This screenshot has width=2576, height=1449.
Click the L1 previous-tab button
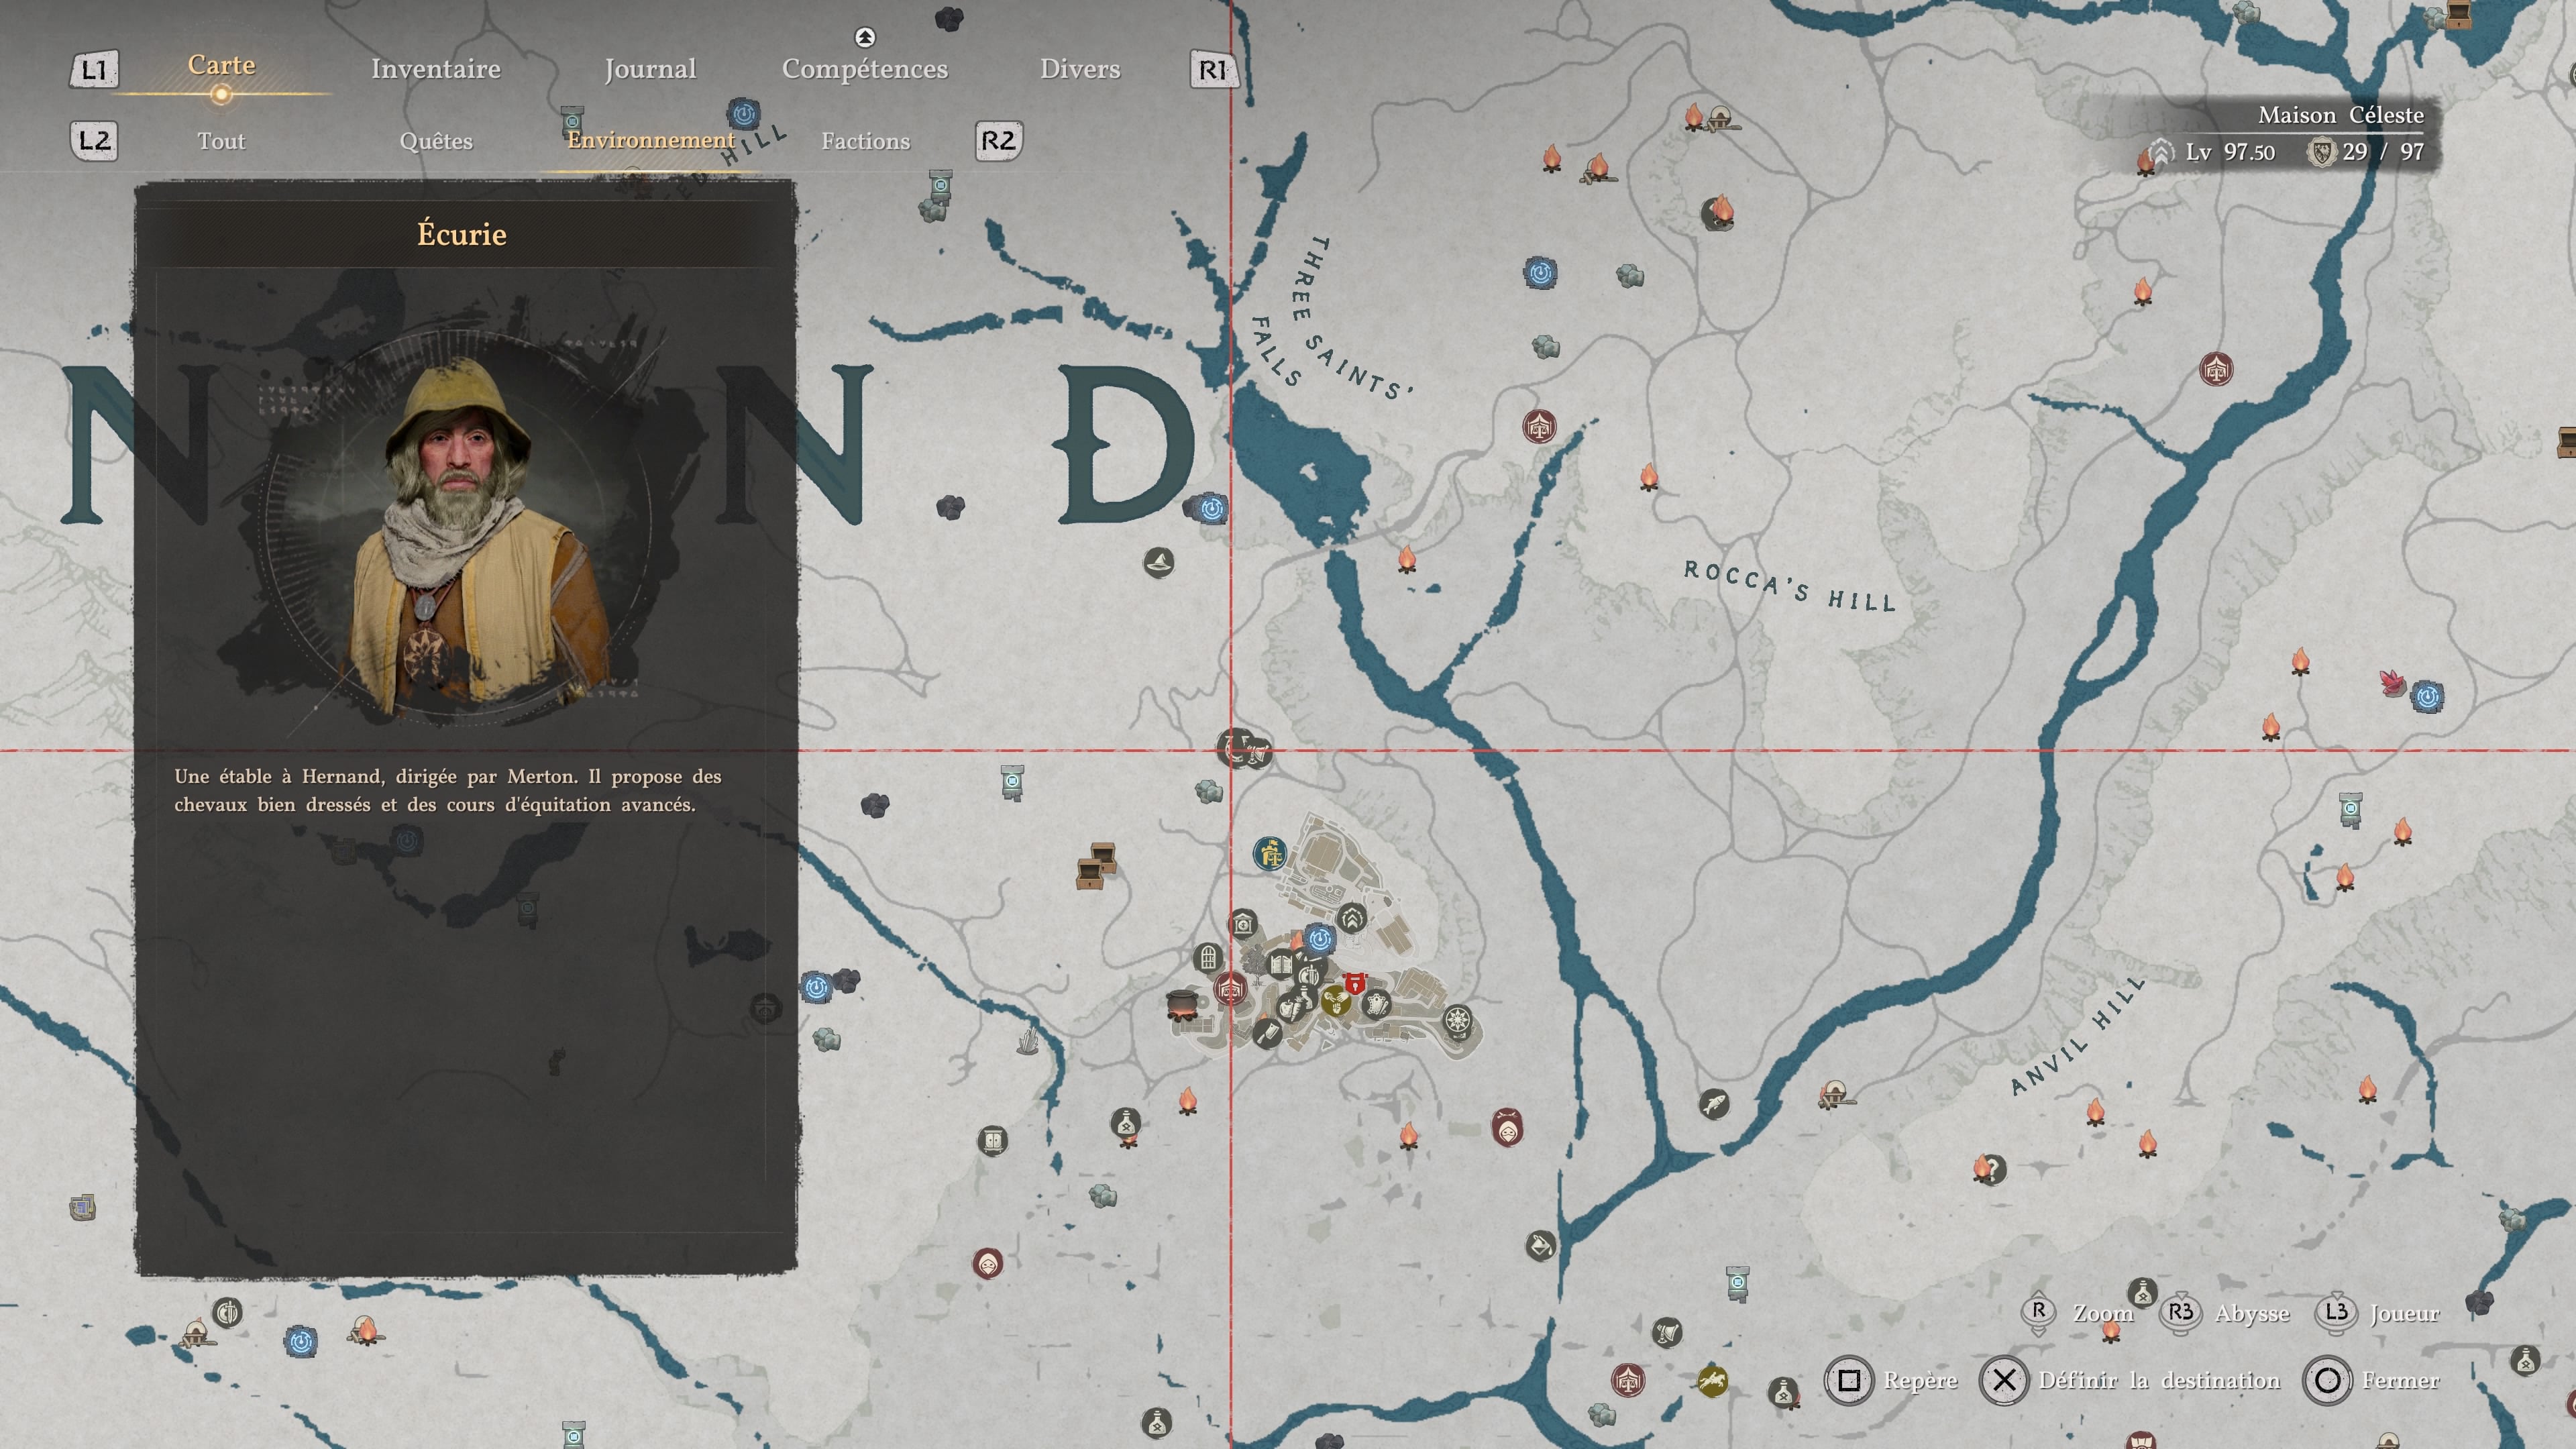[x=94, y=70]
